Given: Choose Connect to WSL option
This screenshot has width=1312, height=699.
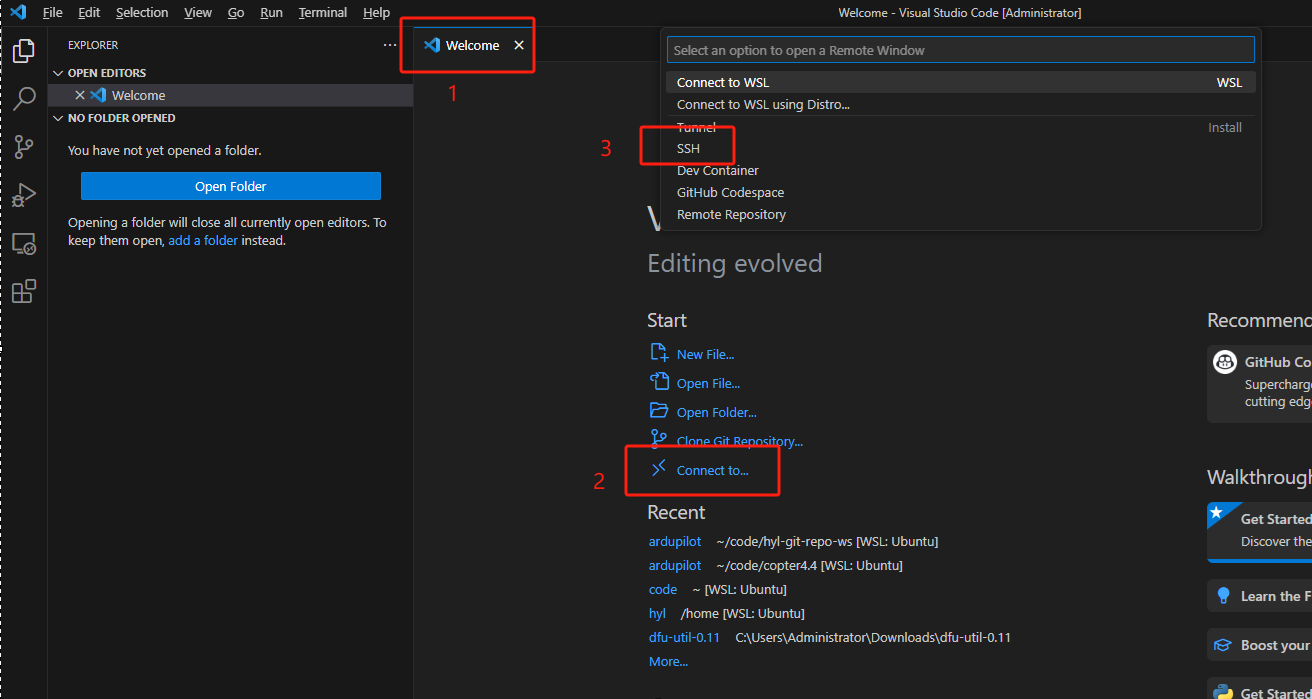Looking at the screenshot, I should coord(960,82).
